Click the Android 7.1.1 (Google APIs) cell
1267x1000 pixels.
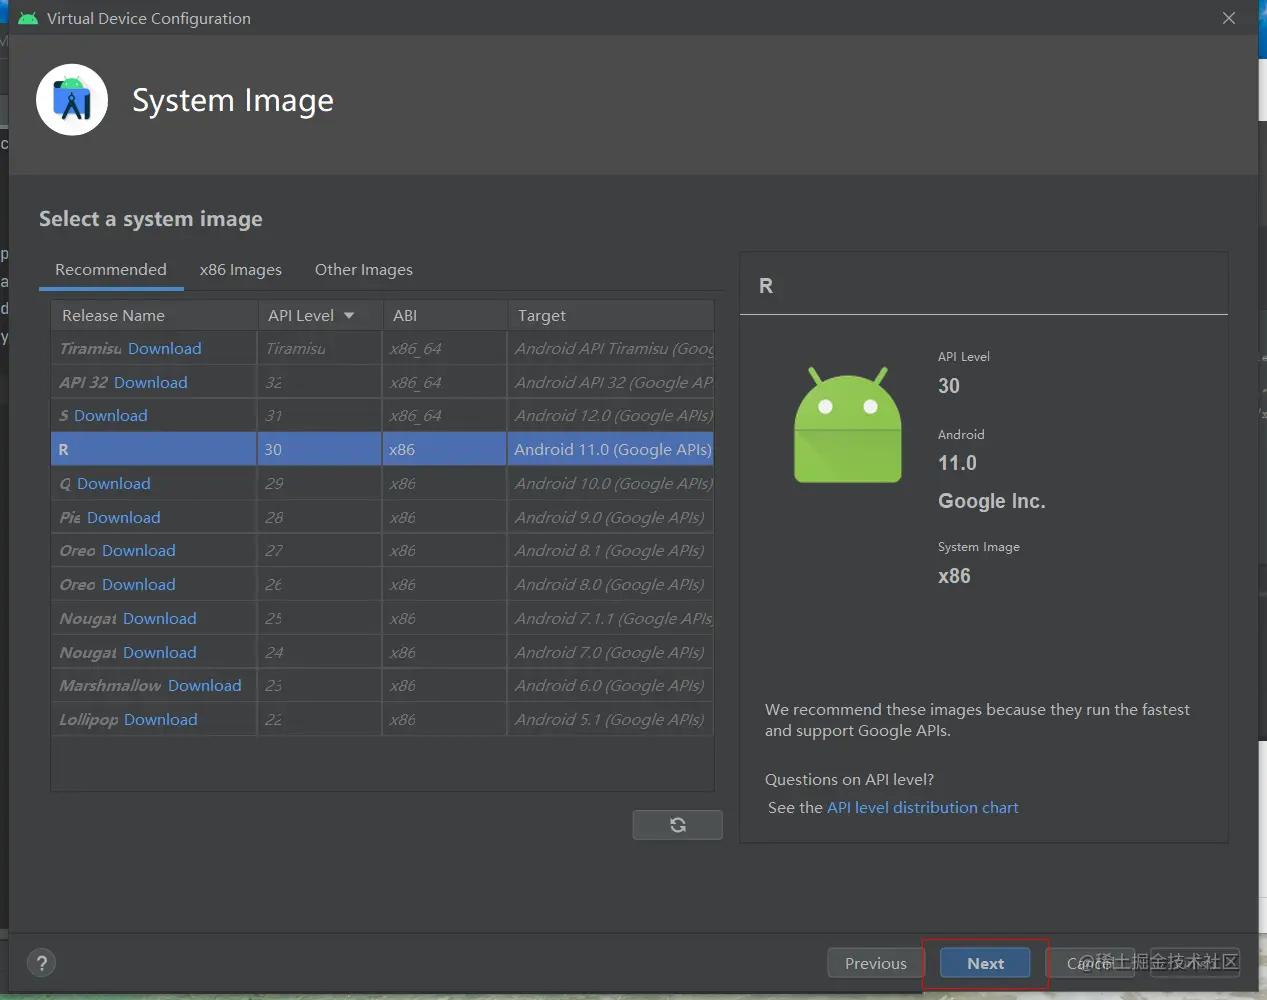tap(611, 618)
